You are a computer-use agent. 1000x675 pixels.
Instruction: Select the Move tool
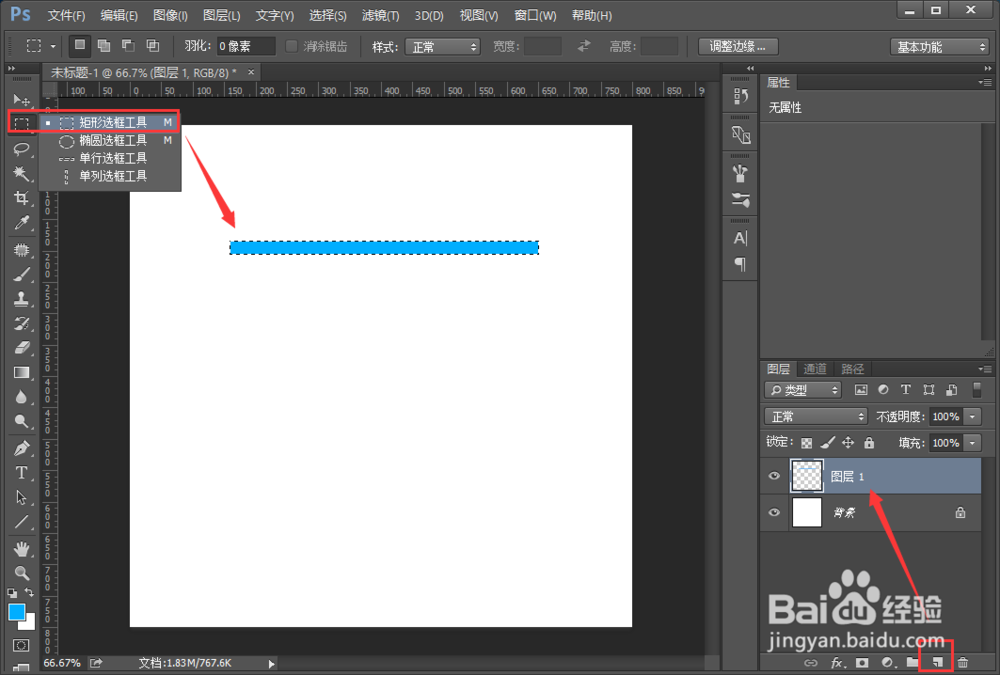click(x=21, y=100)
